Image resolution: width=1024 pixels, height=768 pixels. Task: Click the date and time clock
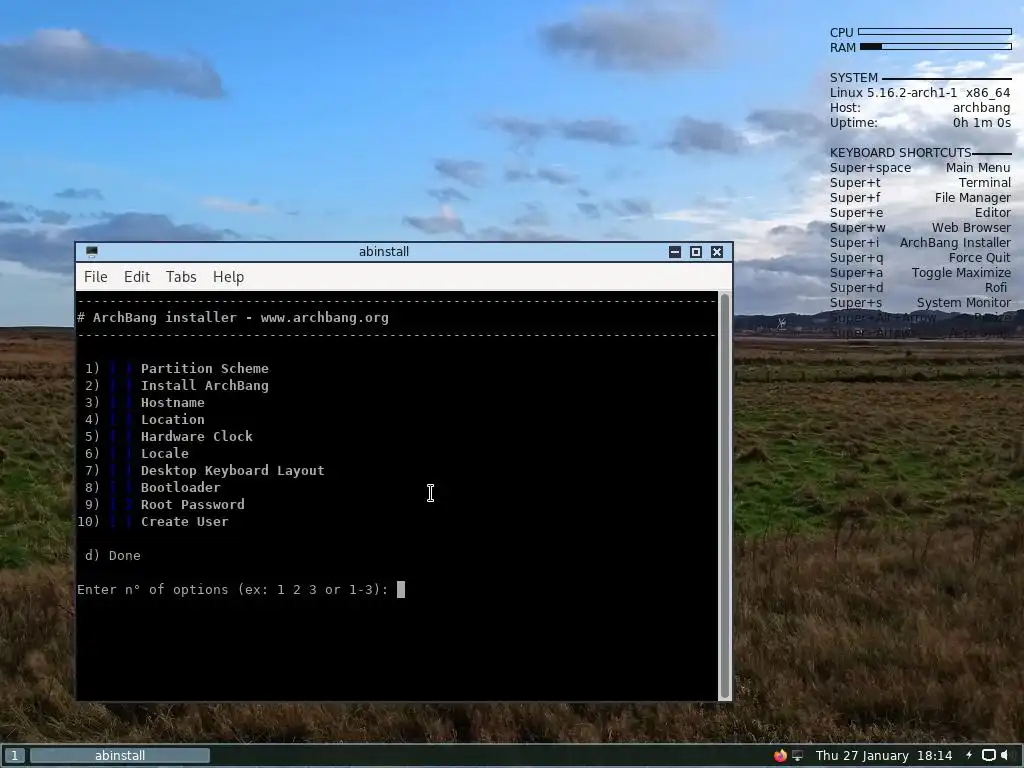884,756
